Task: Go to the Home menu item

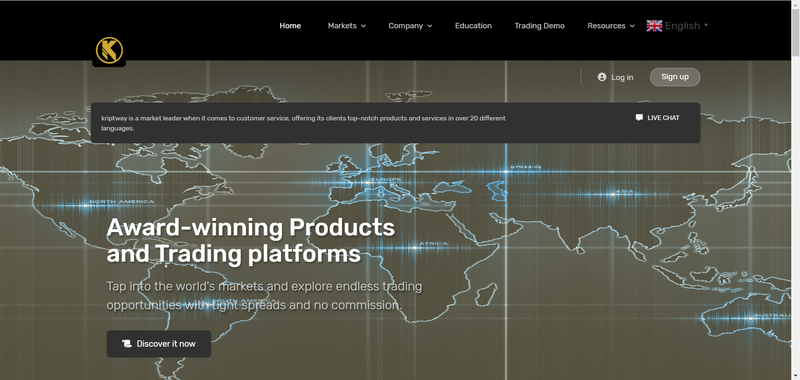Action: tap(290, 26)
